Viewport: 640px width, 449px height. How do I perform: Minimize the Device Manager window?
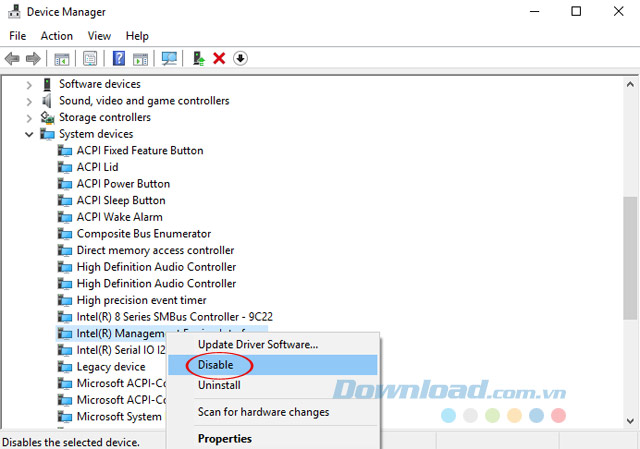click(x=535, y=11)
